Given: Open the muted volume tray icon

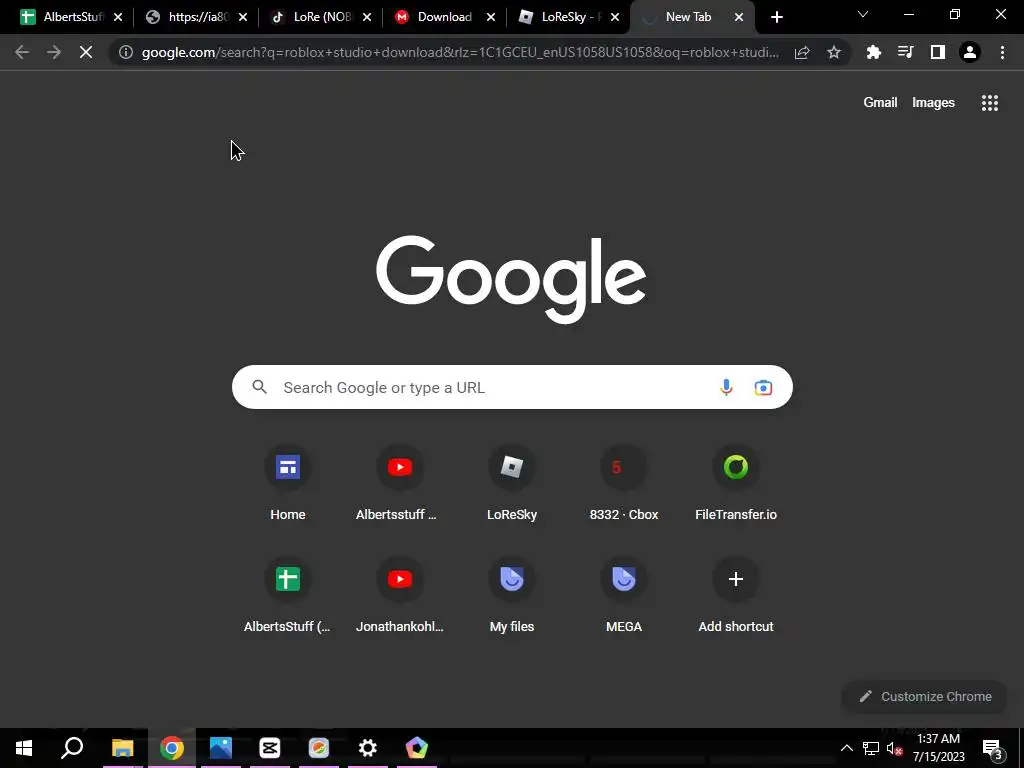Looking at the screenshot, I should [895, 748].
